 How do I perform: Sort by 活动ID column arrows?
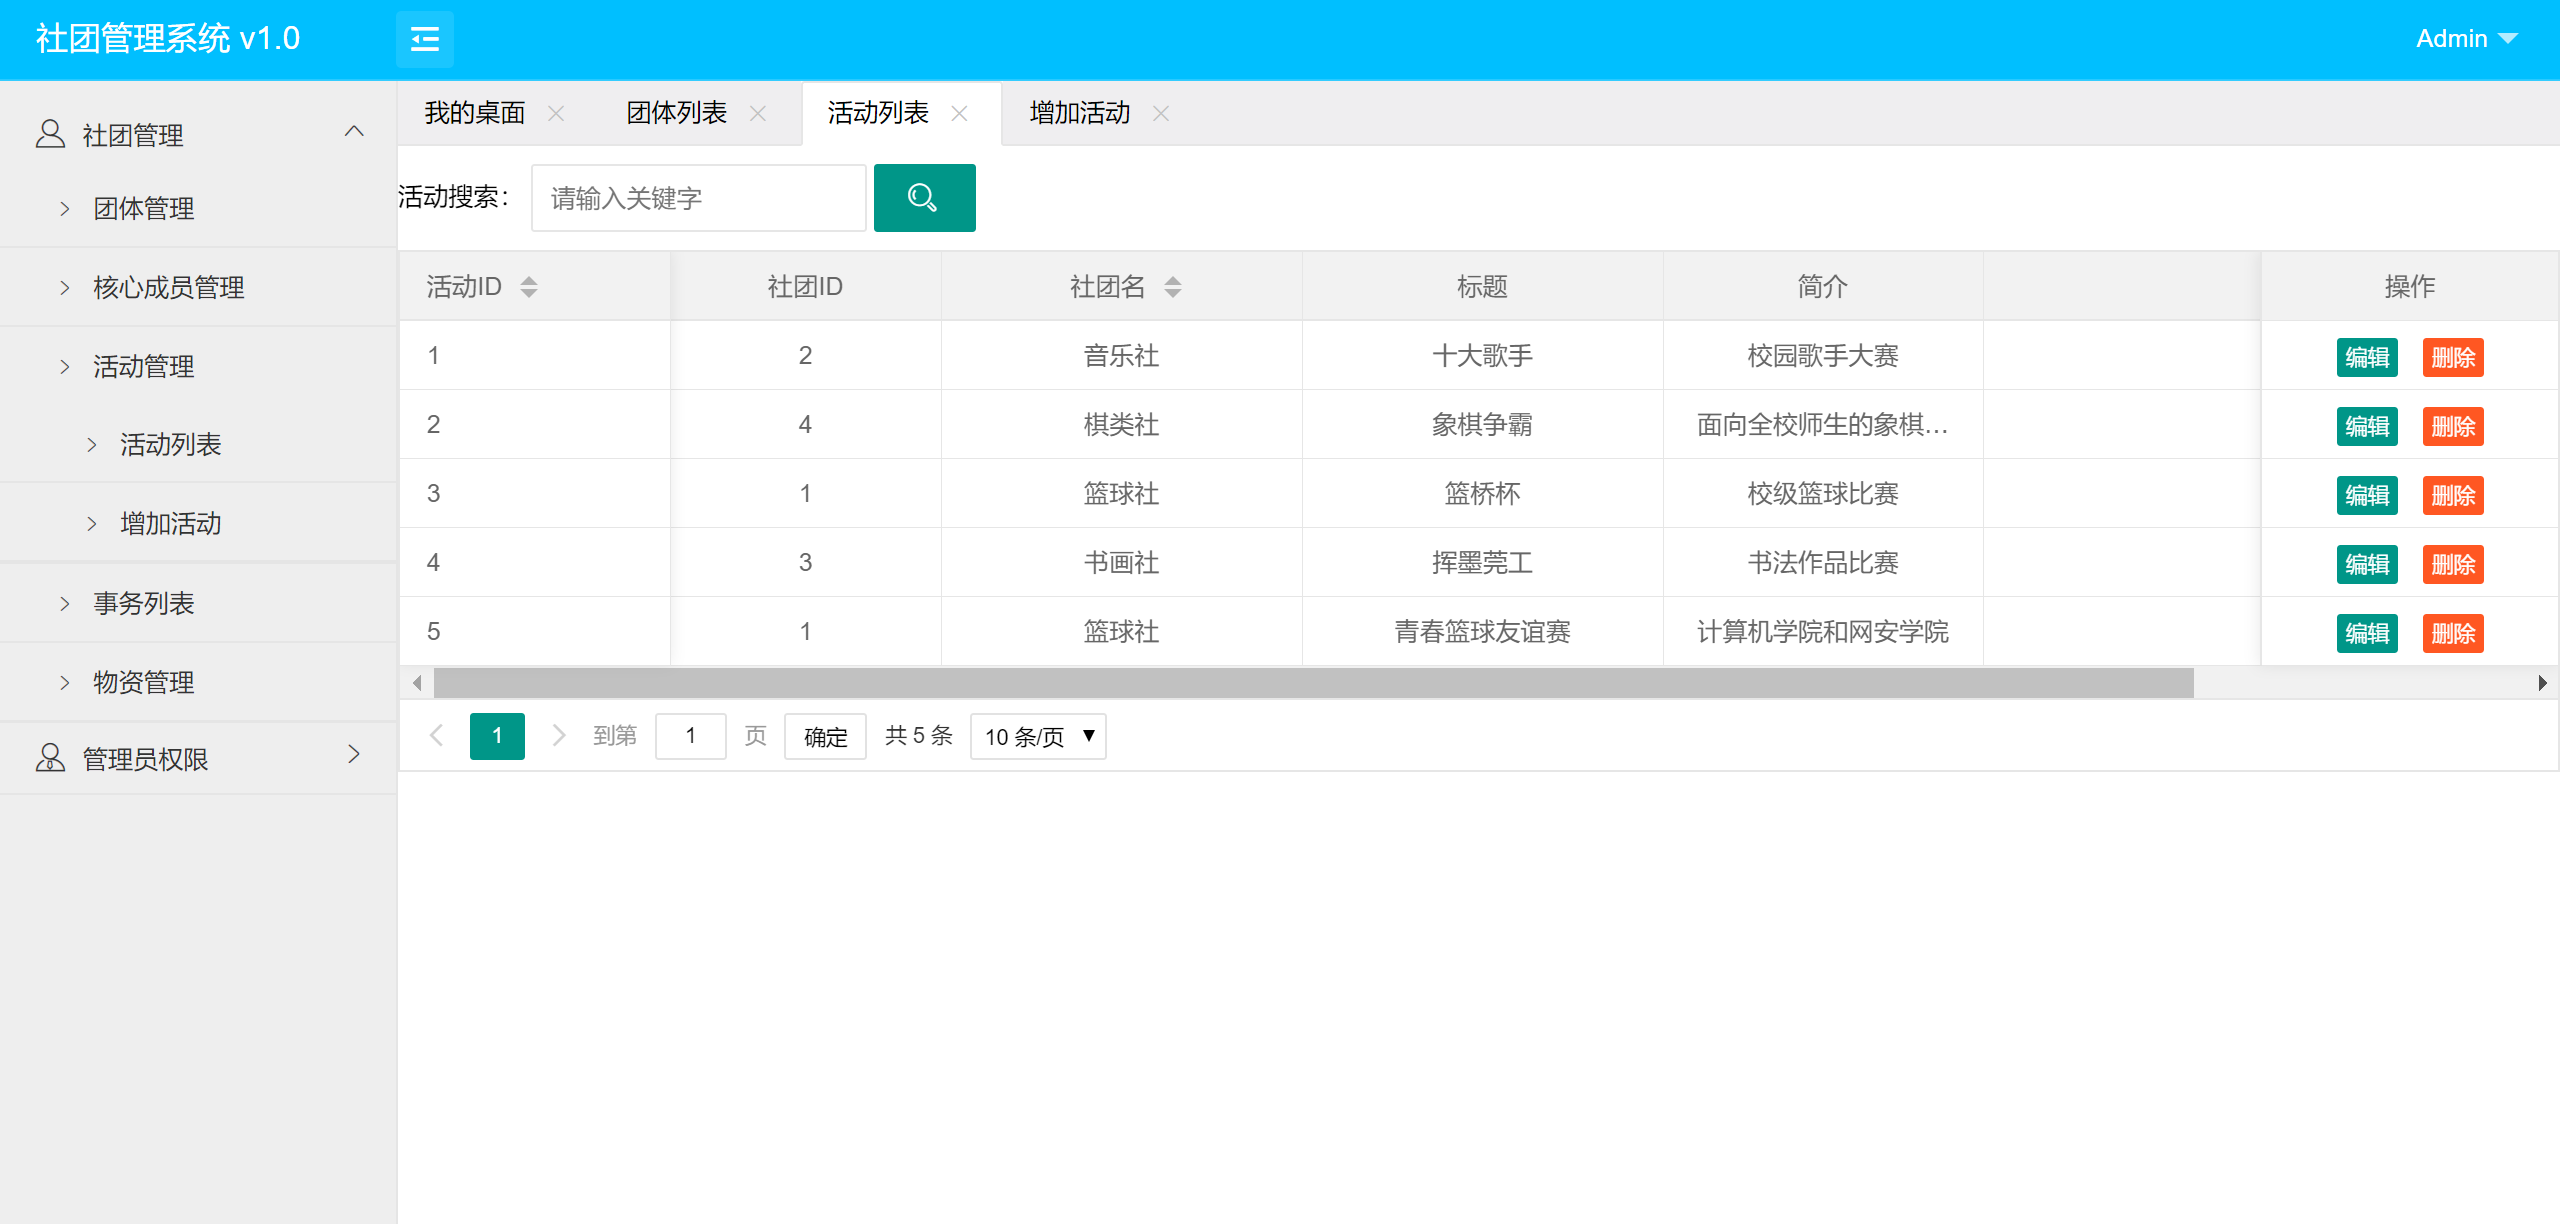[x=529, y=287]
